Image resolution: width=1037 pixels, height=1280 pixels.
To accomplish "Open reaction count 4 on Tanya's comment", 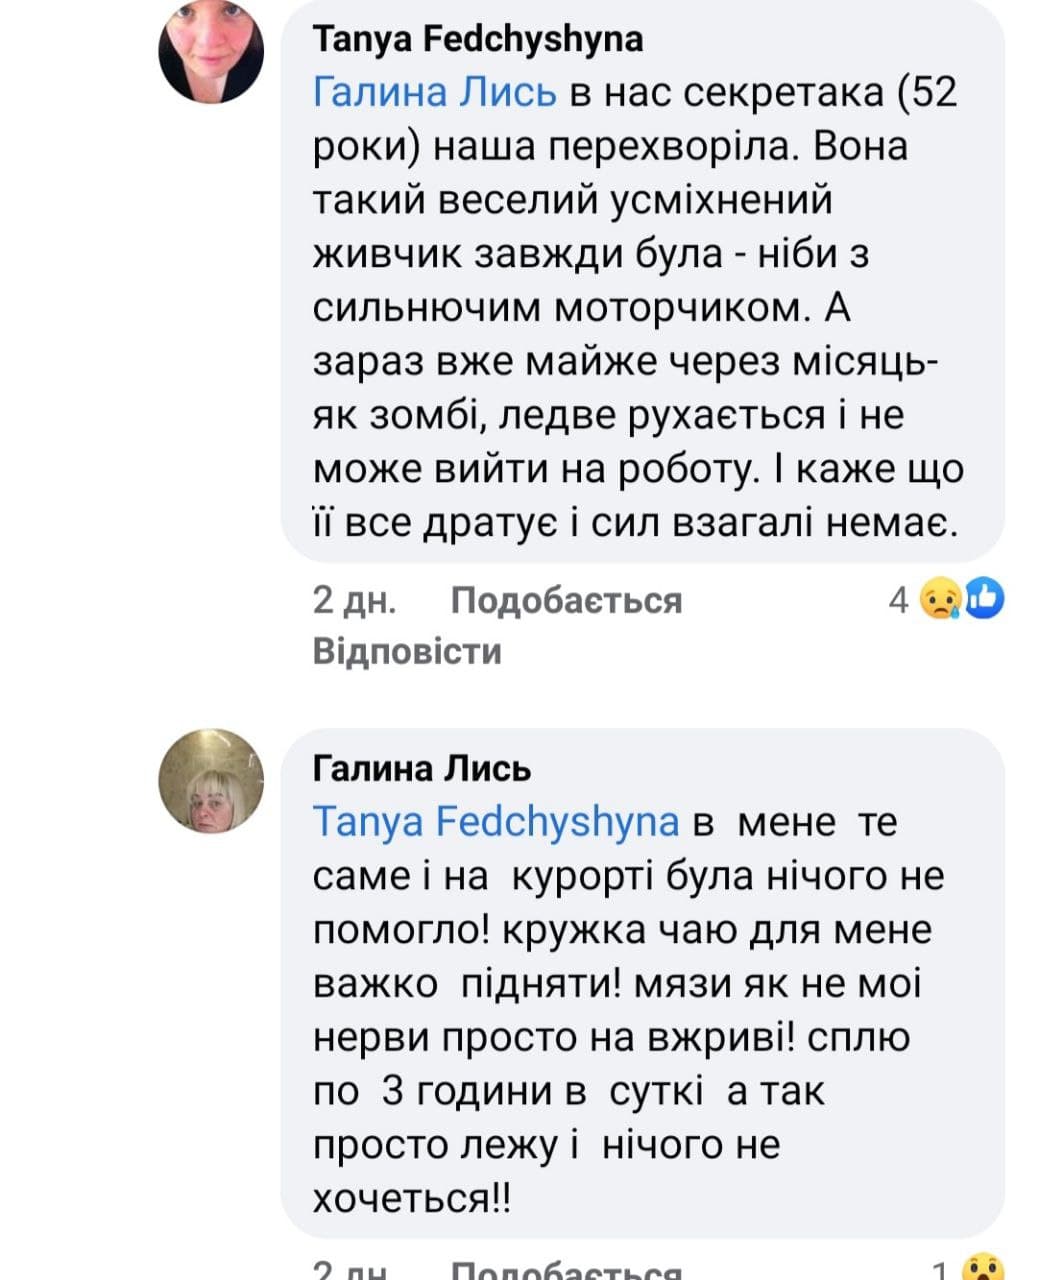I will pos(899,600).
